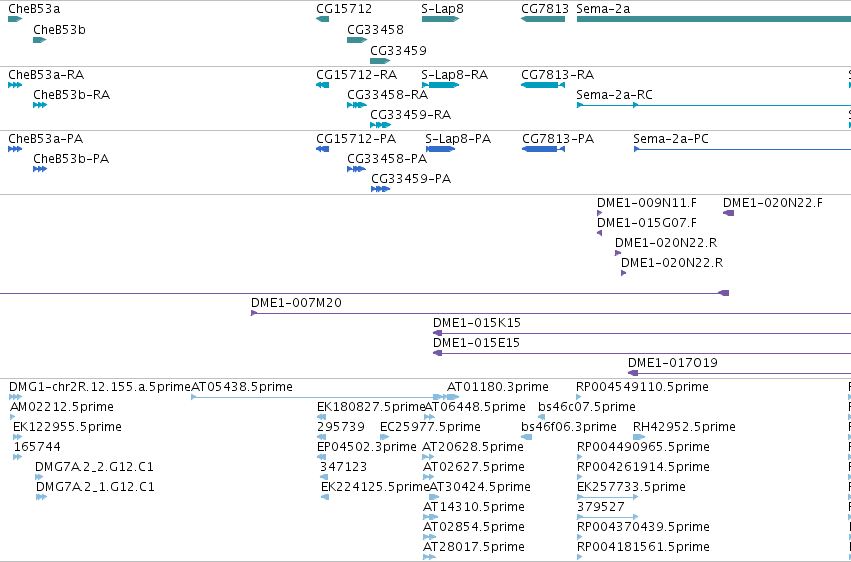Open the CG15712-RA transcript label

357,75
